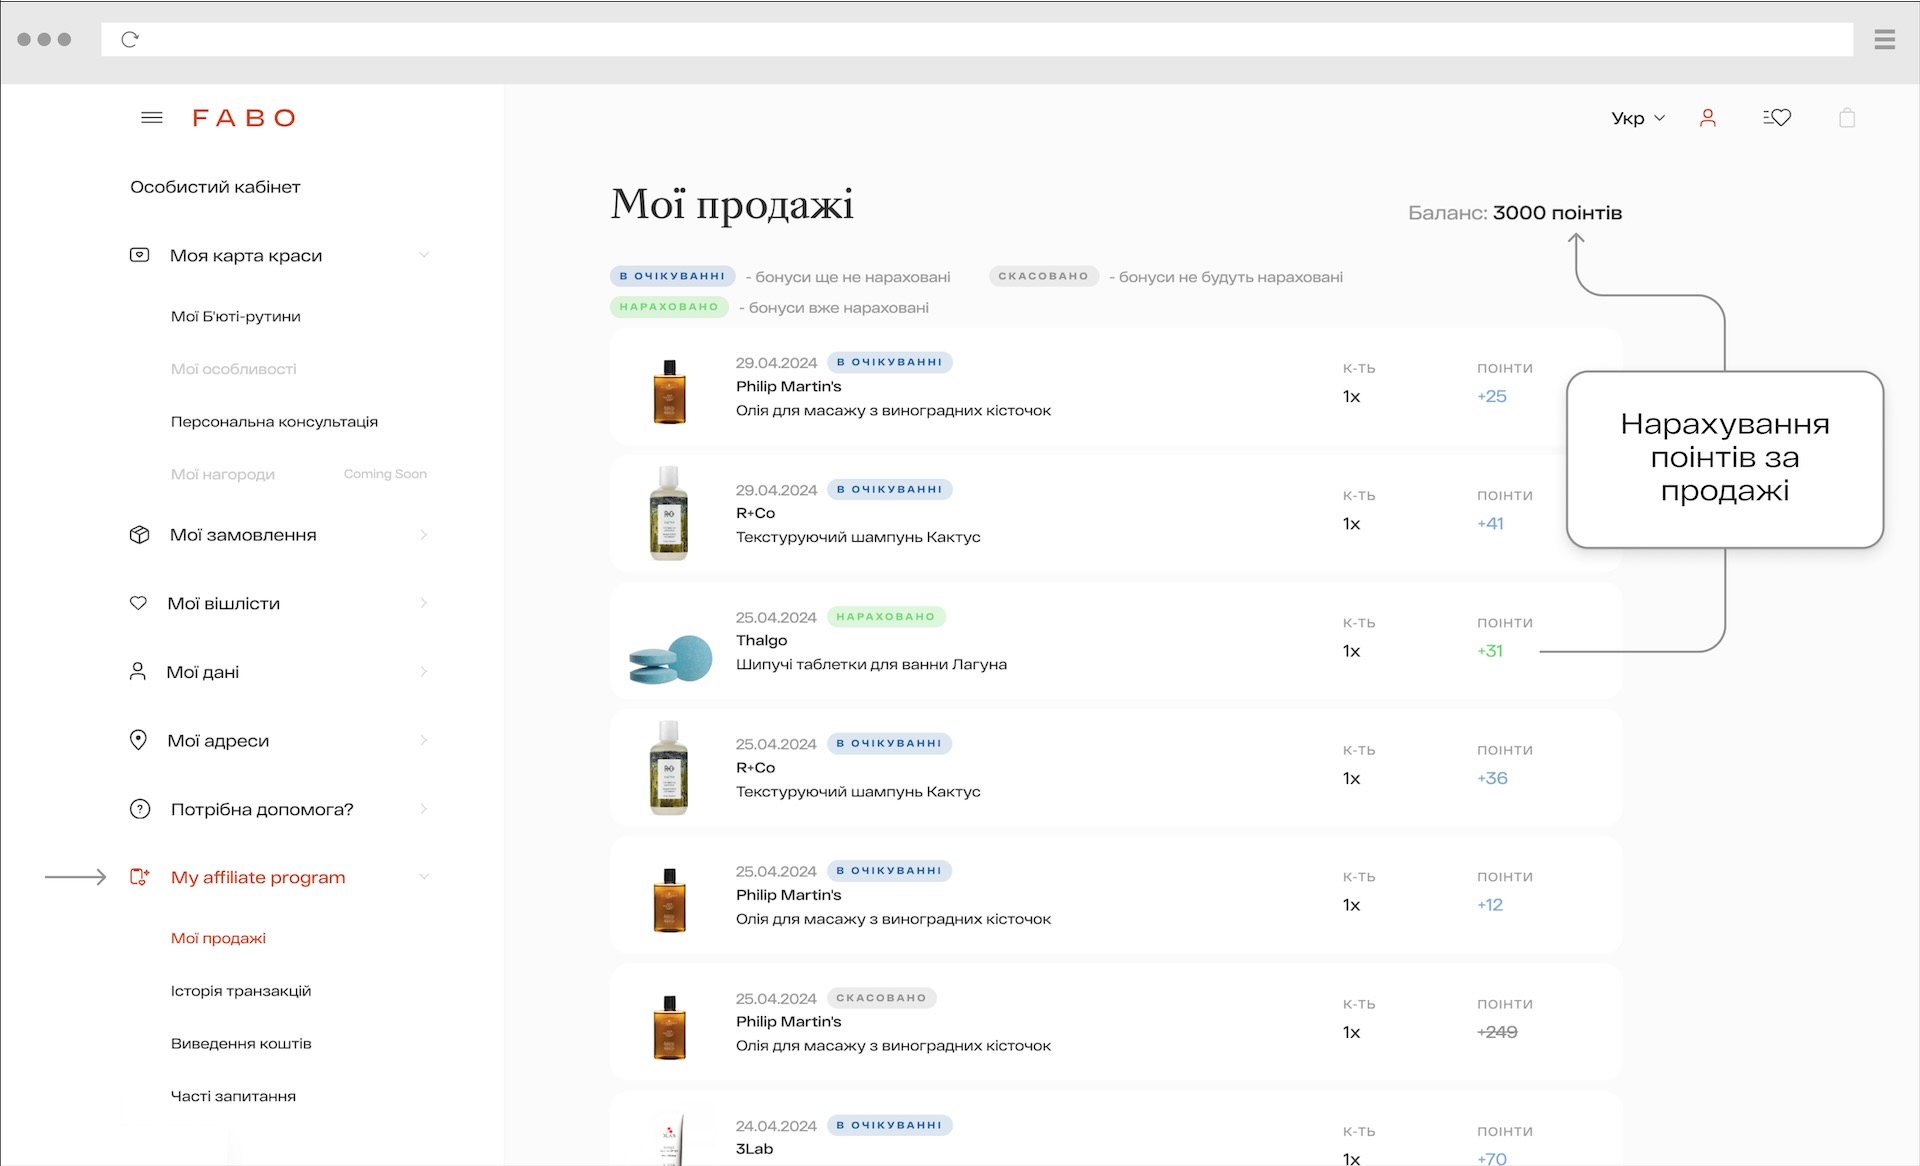Click Philip Martin's oil thumbnail dated 29.04.2024
Viewport: 1920px width, 1166px height.
point(670,391)
